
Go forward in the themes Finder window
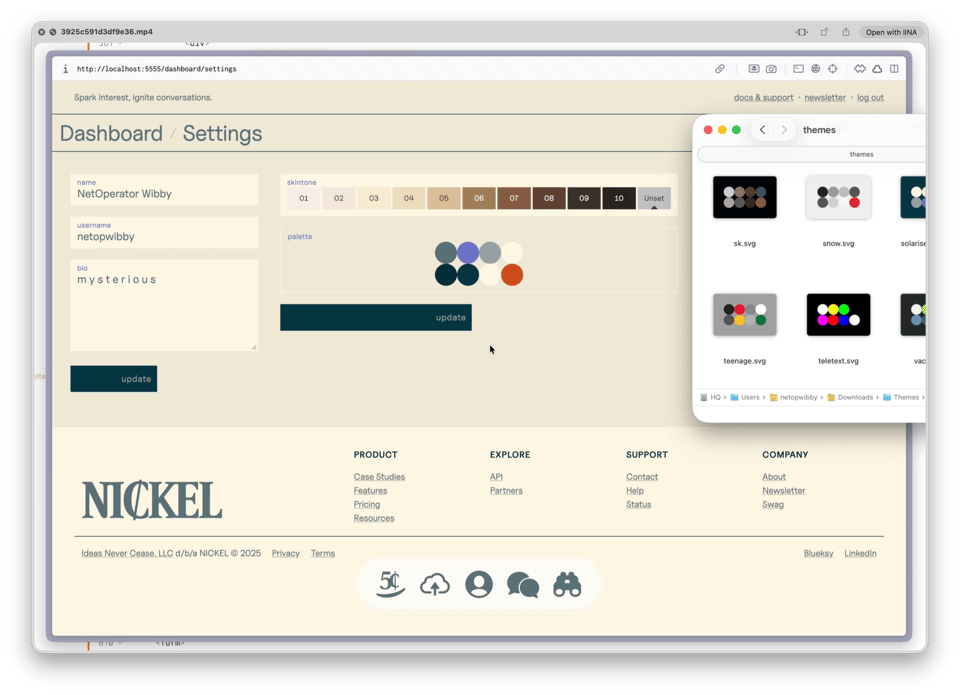pos(784,130)
